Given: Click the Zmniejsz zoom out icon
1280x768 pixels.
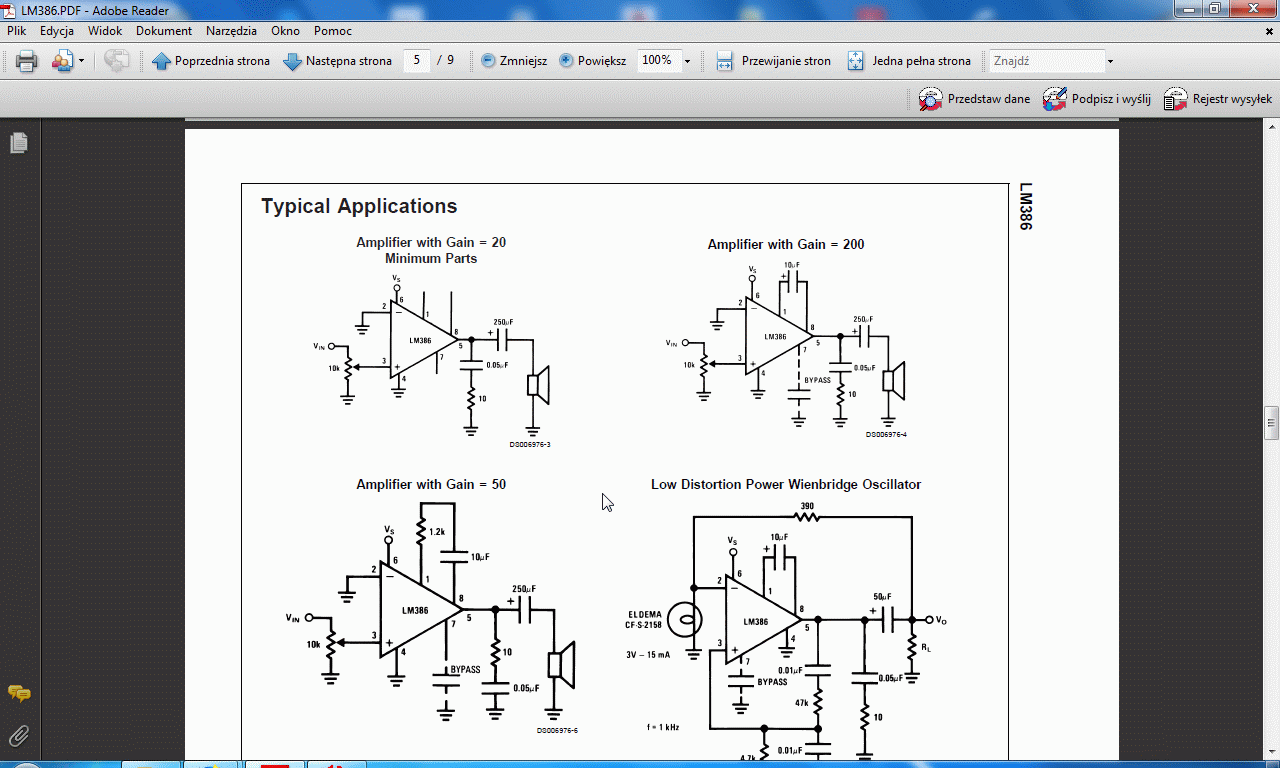Looking at the screenshot, I should tap(488, 61).
